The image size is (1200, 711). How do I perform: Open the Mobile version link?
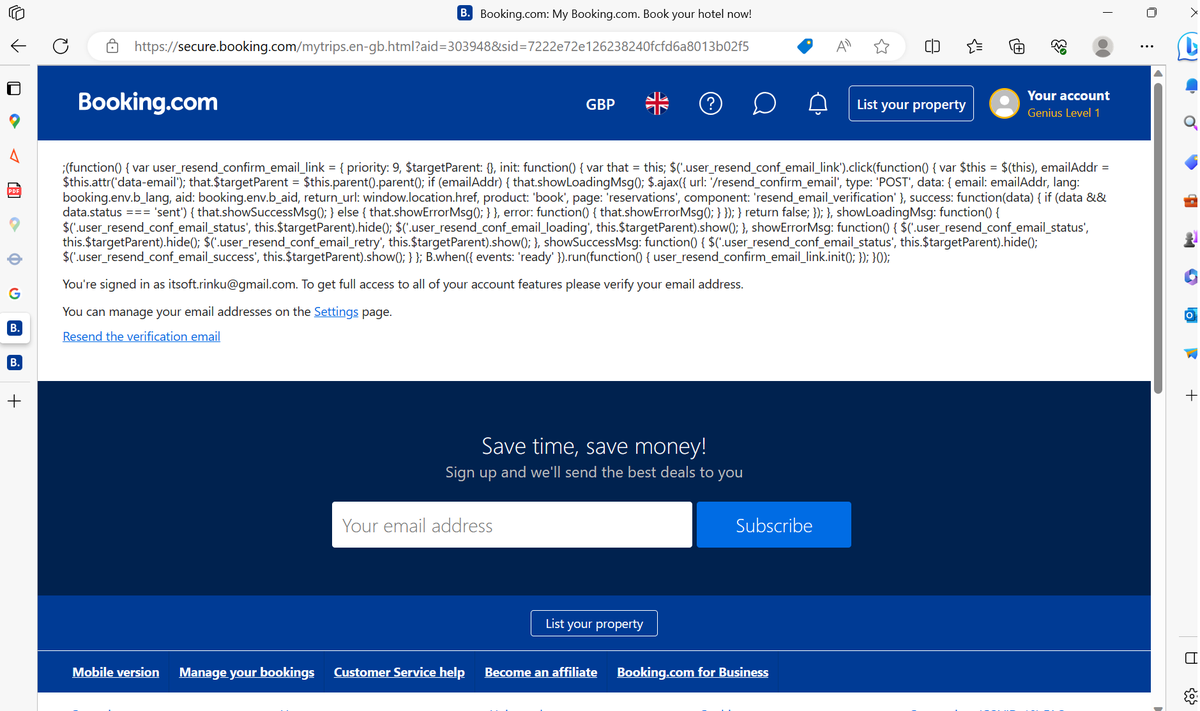pyautogui.click(x=116, y=672)
